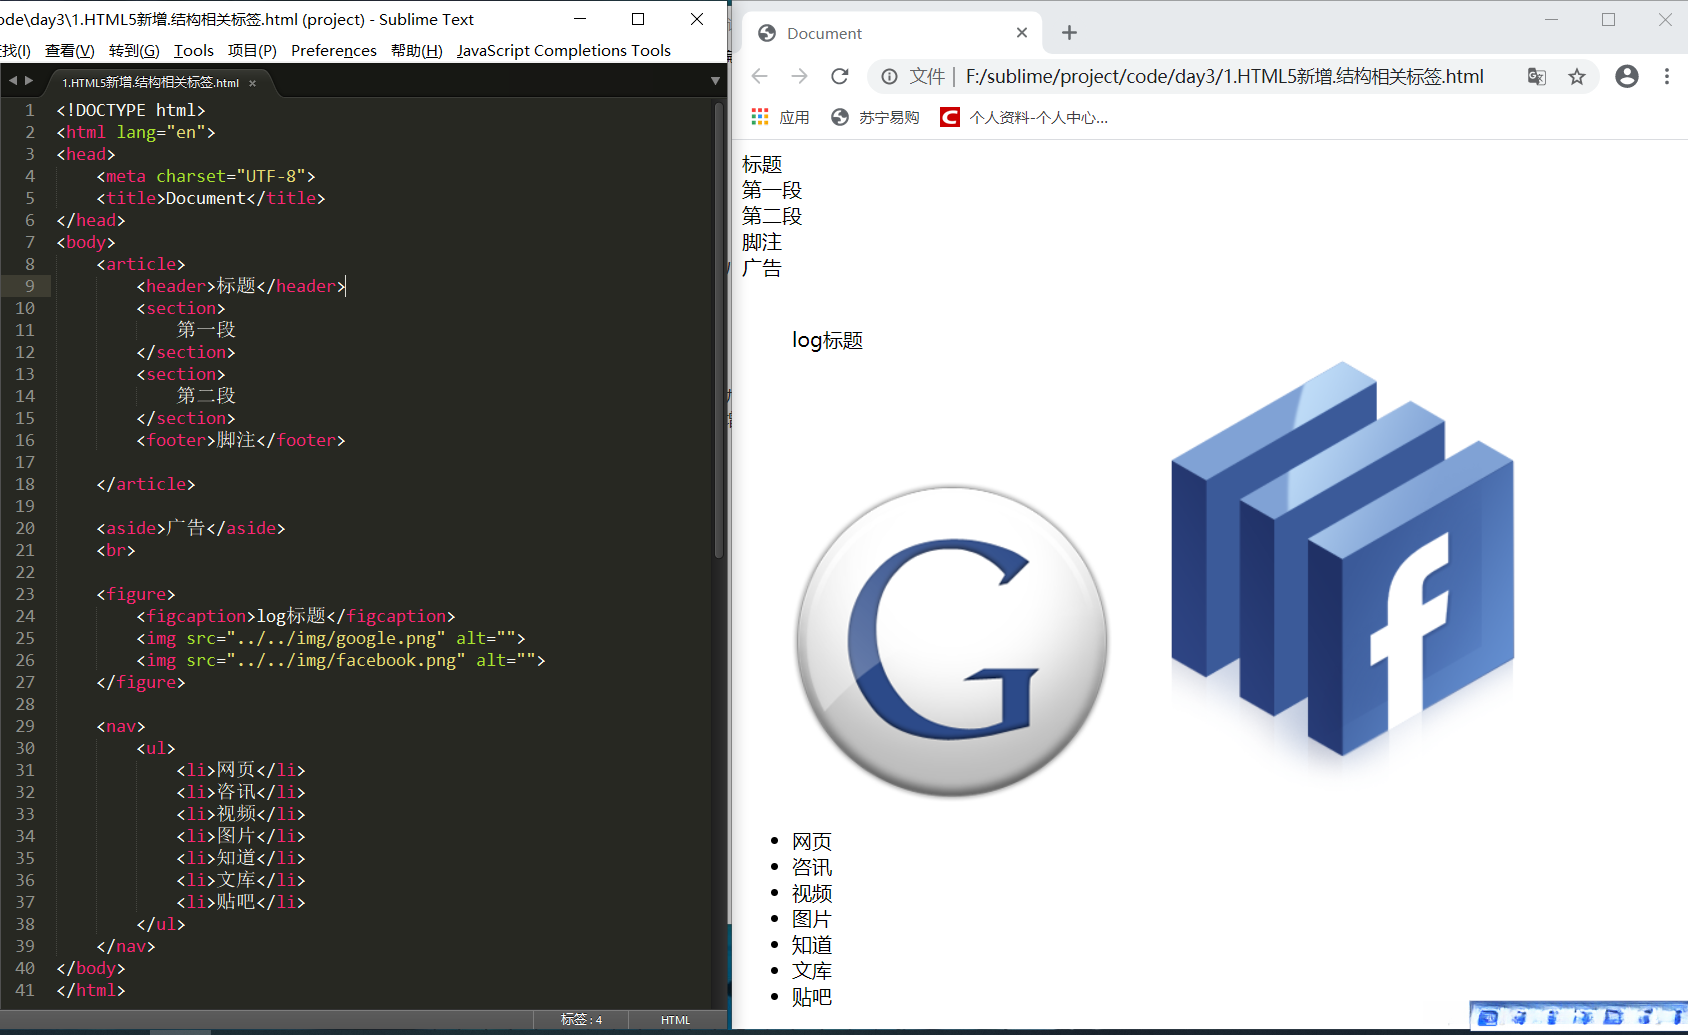The height and width of the screenshot is (1035, 1688).
Task: Click the figcaption code on line 24
Action: pyautogui.click(x=296, y=616)
